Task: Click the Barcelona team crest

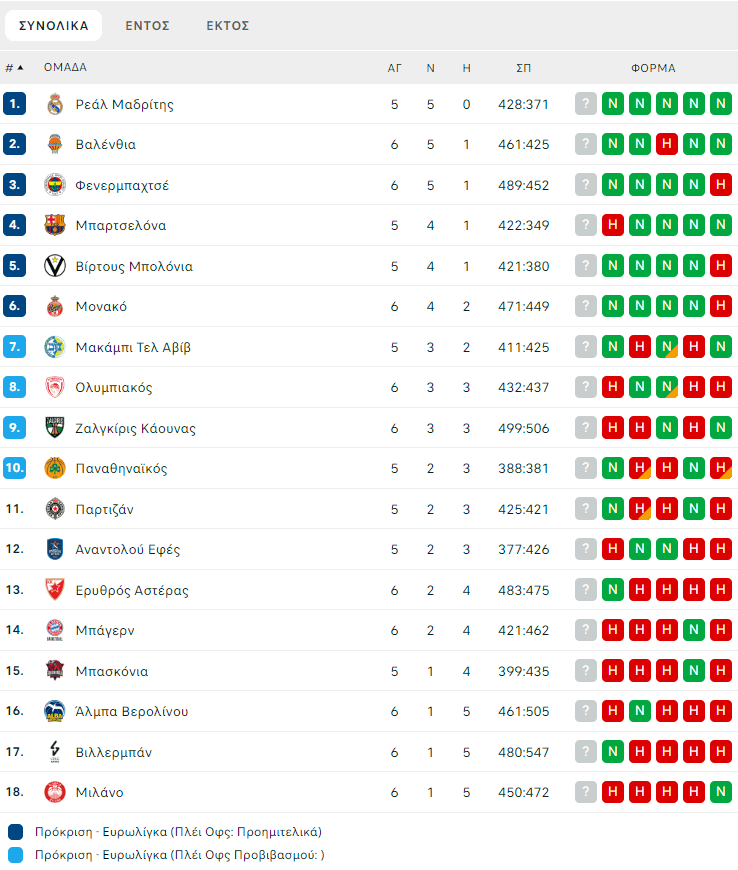Action: (x=55, y=226)
